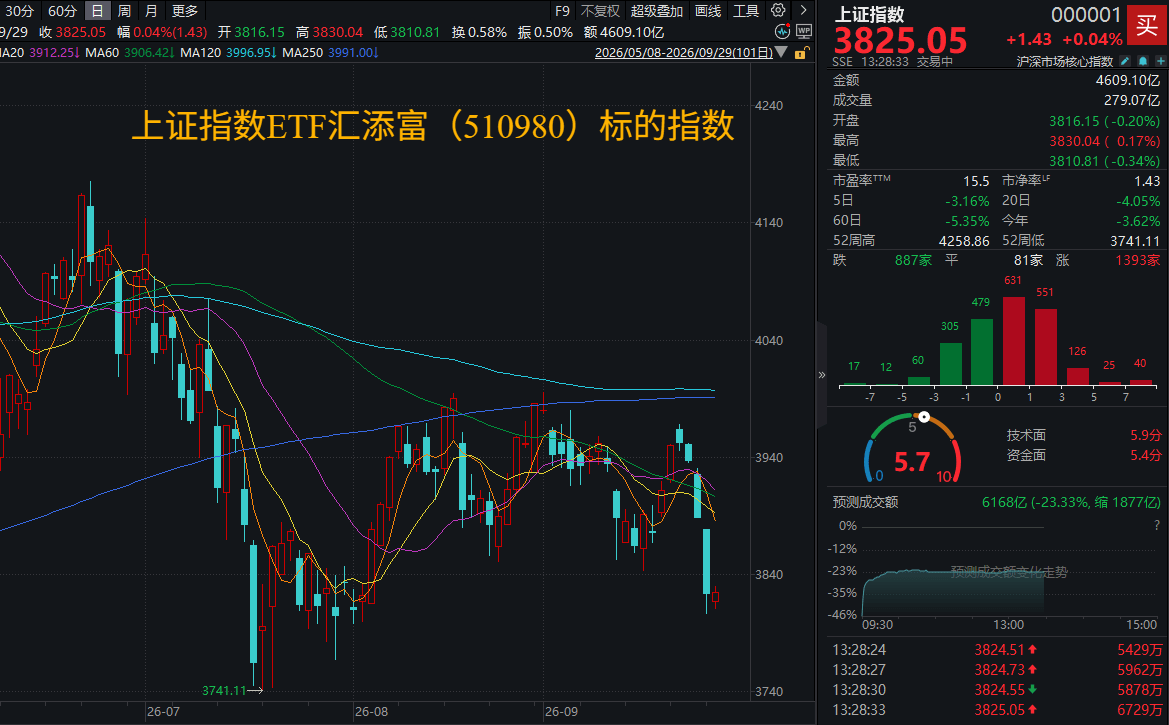Click the 技术面 score 5.9分
1169x725 pixels.
[x=1146, y=435]
